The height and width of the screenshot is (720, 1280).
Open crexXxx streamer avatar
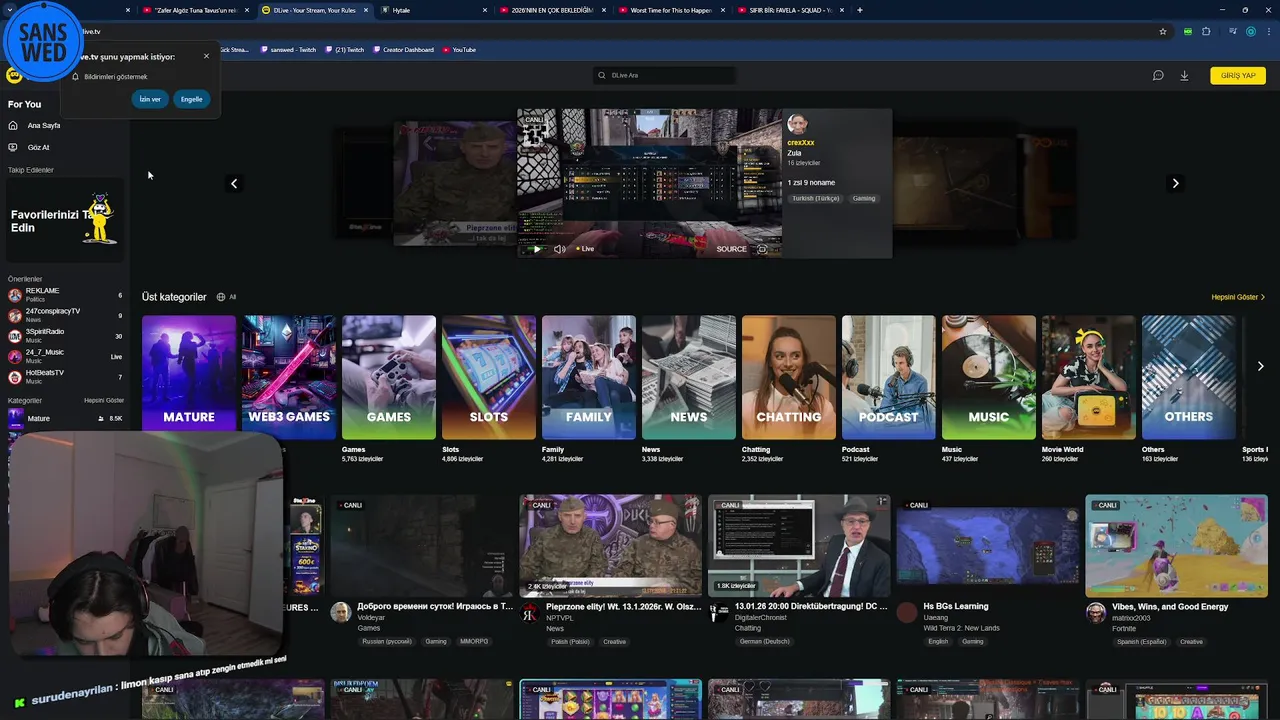pyautogui.click(x=797, y=124)
